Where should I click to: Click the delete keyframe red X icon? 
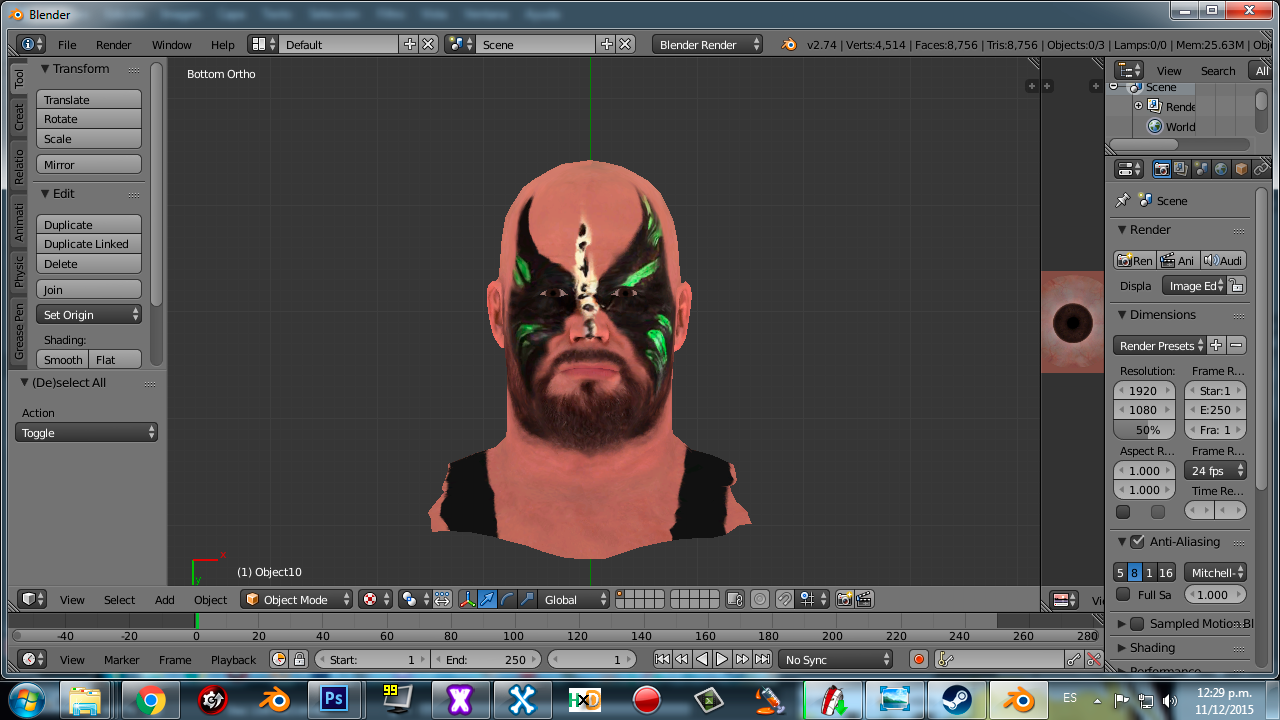click(x=1094, y=659)
